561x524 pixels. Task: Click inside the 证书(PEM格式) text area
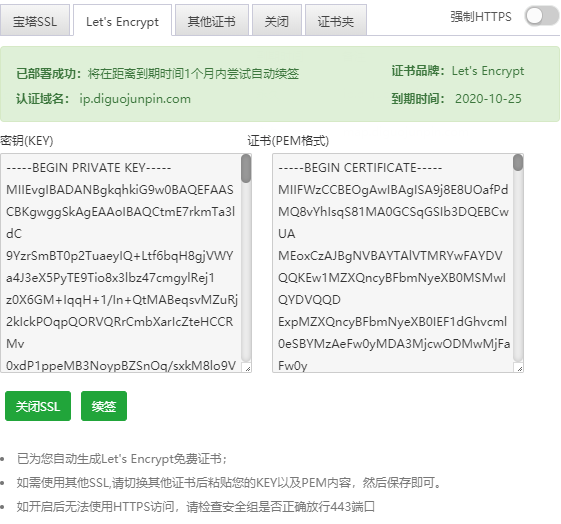coord(393,263)
